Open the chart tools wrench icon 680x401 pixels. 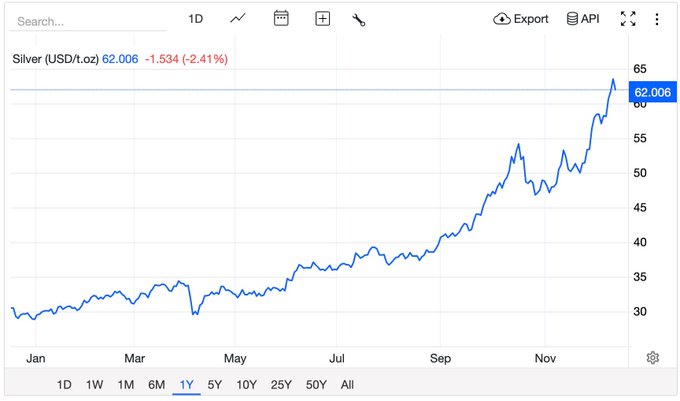pyautogui.click(x=359, y=19)
